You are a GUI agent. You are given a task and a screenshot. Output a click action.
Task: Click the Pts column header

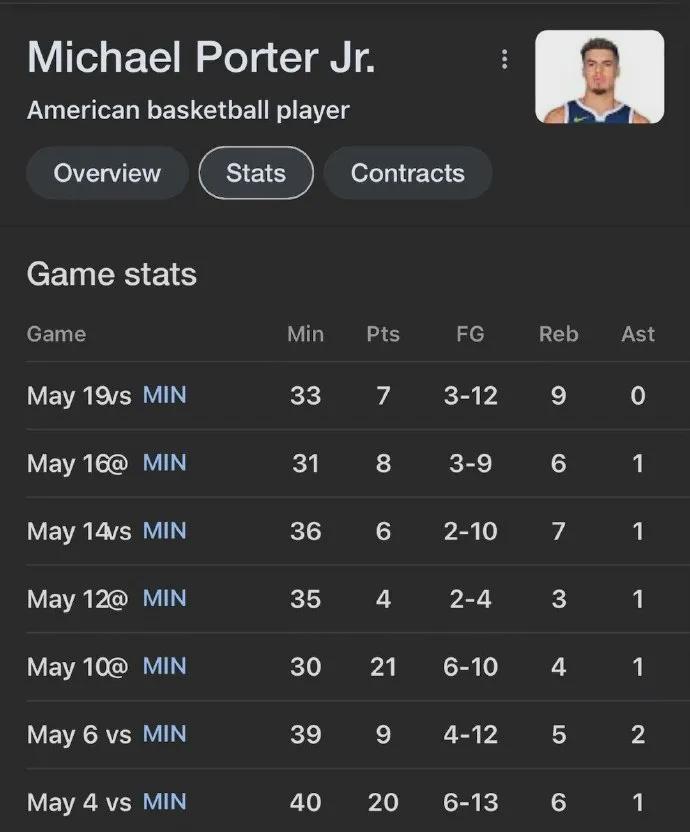point(383,334)
